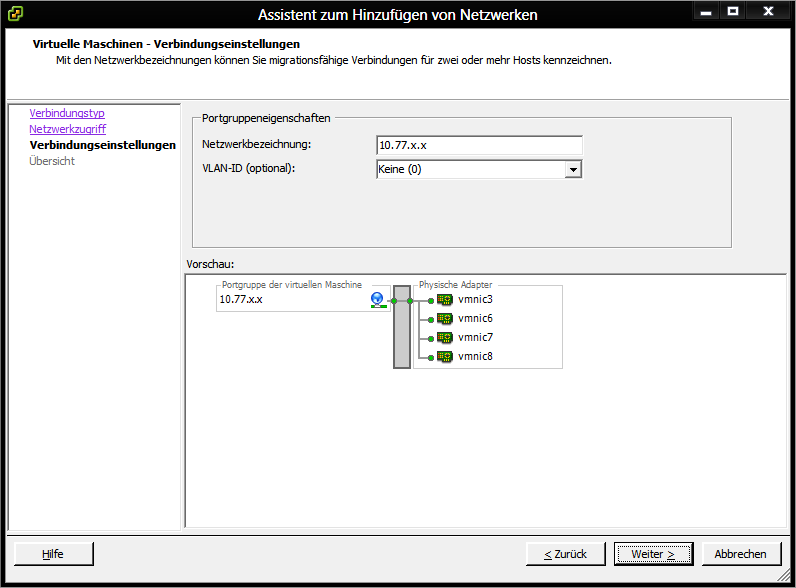This screenshot has height=588, width=796.
Task: Click the Zurück button
Action: click(x=565, y=554)
